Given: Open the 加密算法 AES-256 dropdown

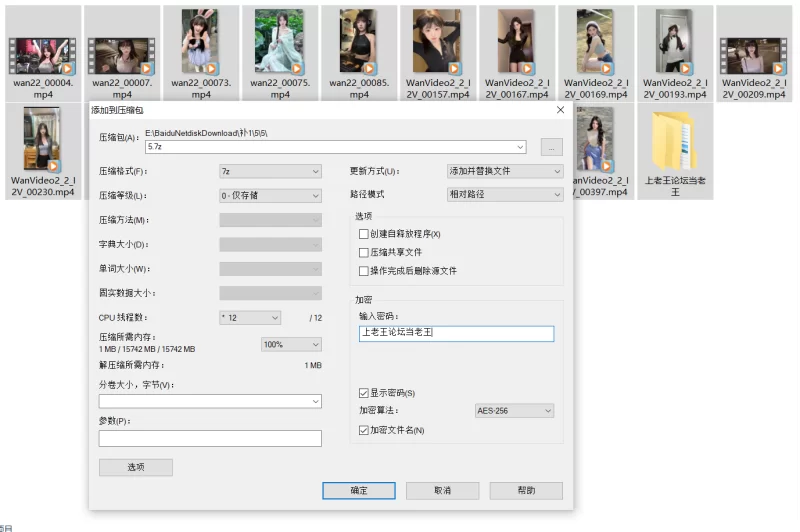Looking at the screenshot, I should tap(514, 411).
